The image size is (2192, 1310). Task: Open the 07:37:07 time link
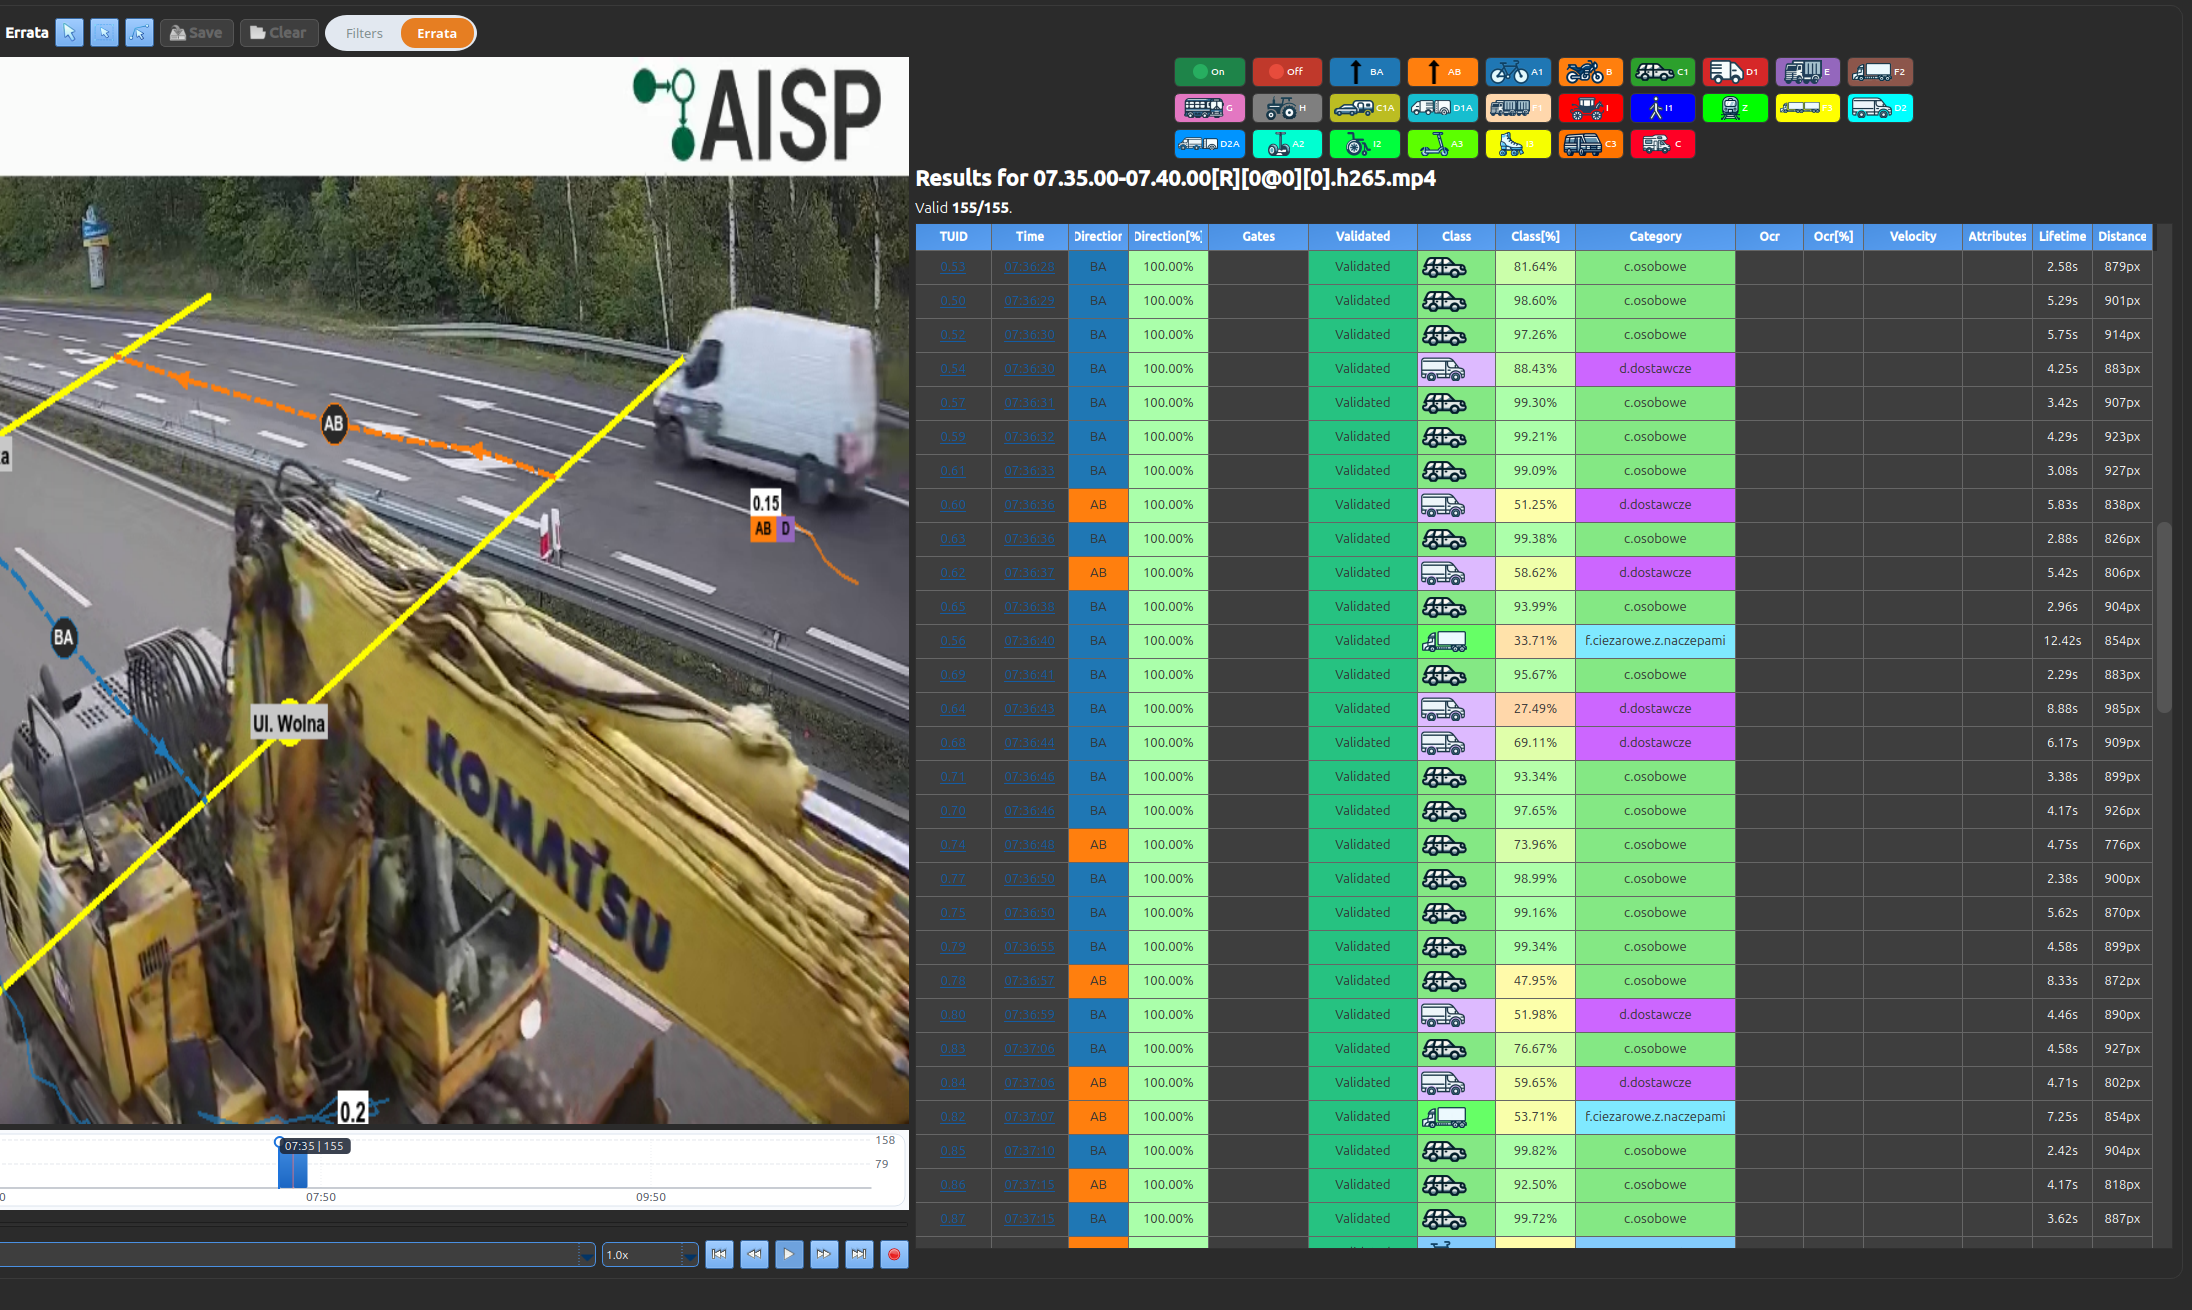pos(1029,1117)
